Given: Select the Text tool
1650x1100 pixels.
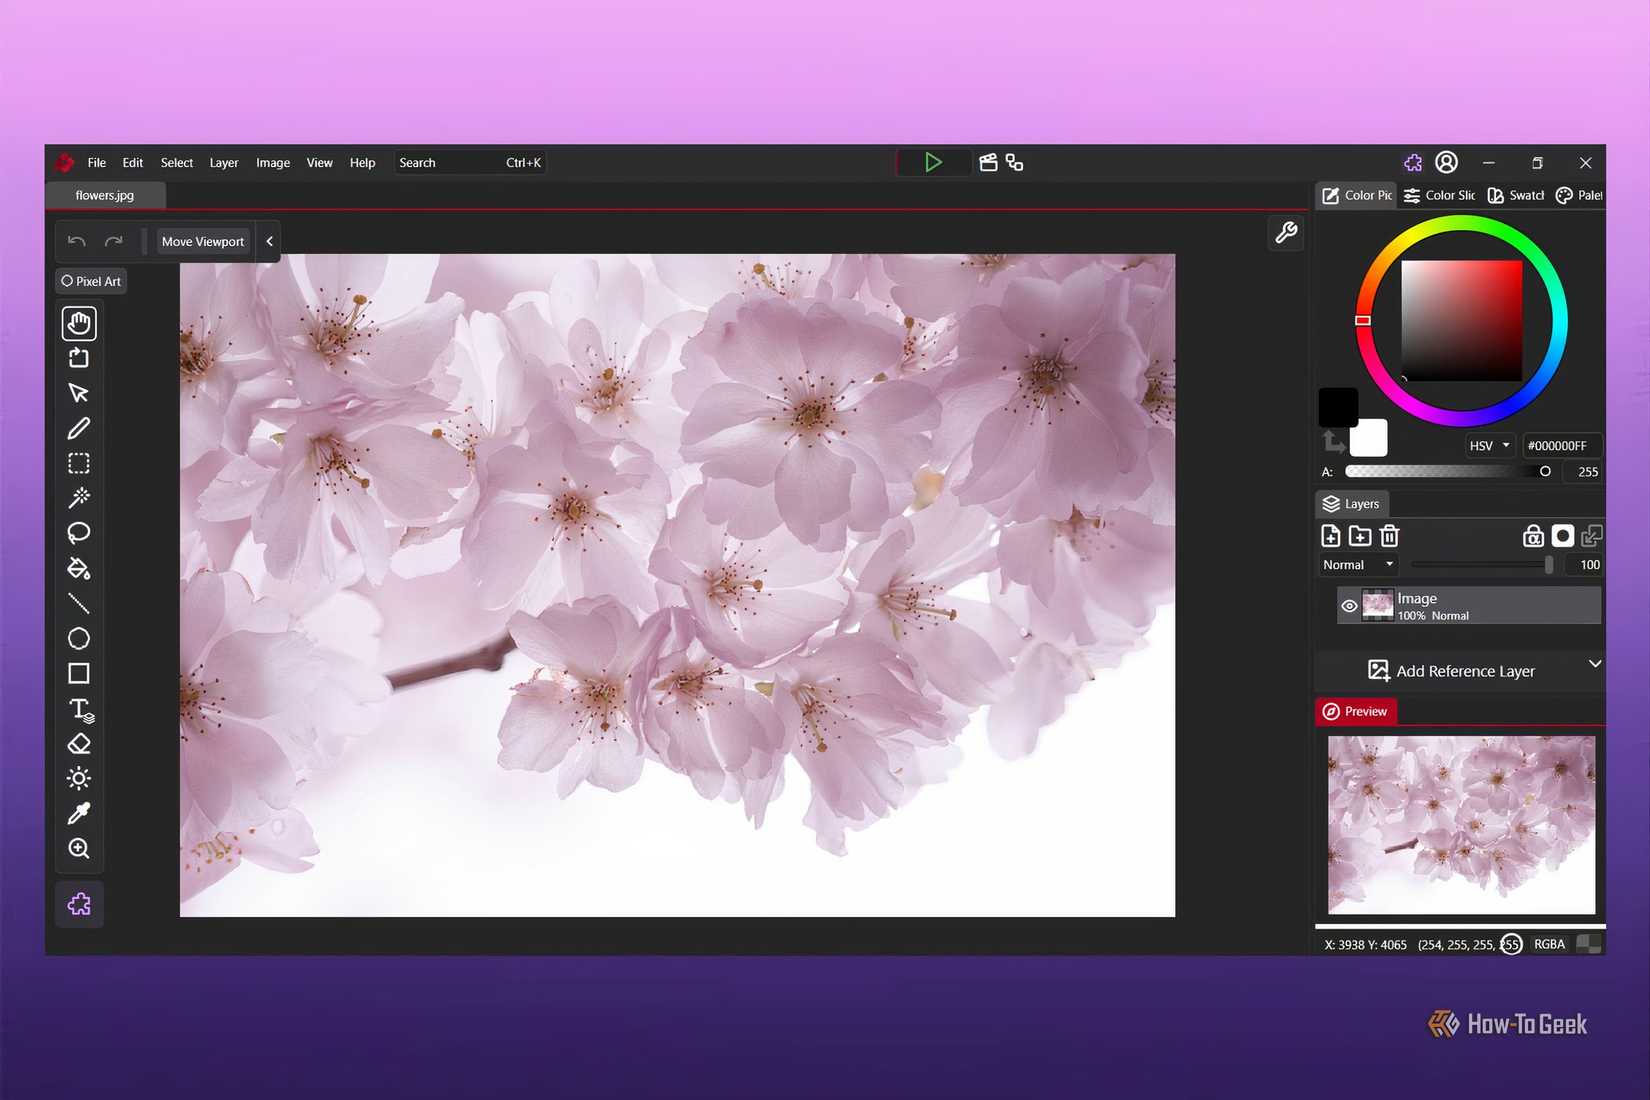Looking at the screenshot, I should [x=80, y=709].
